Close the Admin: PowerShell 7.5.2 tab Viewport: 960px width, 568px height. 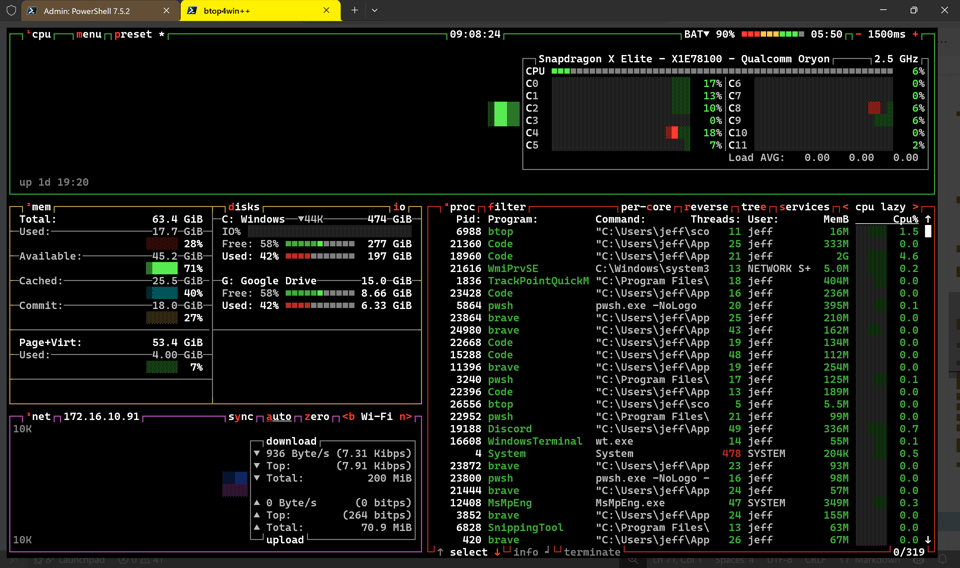(x=167, y=11)
